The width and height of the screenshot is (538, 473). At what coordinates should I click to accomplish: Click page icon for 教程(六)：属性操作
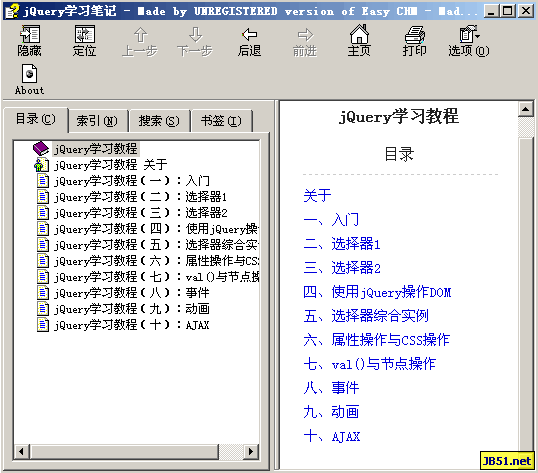tap(43, 261)
